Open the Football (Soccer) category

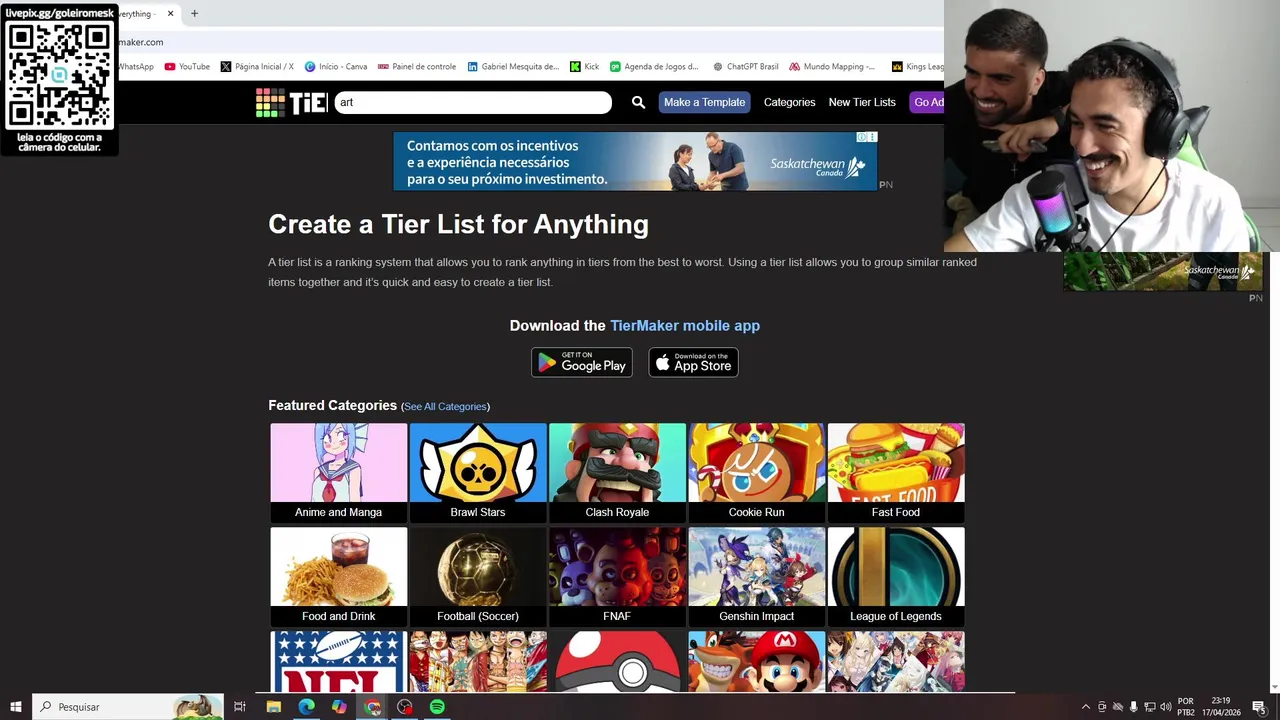click(x=478, y=577)
